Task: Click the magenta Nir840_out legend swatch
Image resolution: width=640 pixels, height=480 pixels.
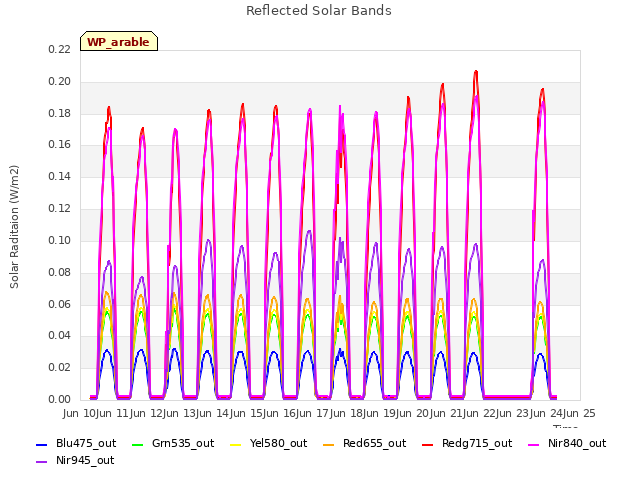Action: (x=534, y=444)
